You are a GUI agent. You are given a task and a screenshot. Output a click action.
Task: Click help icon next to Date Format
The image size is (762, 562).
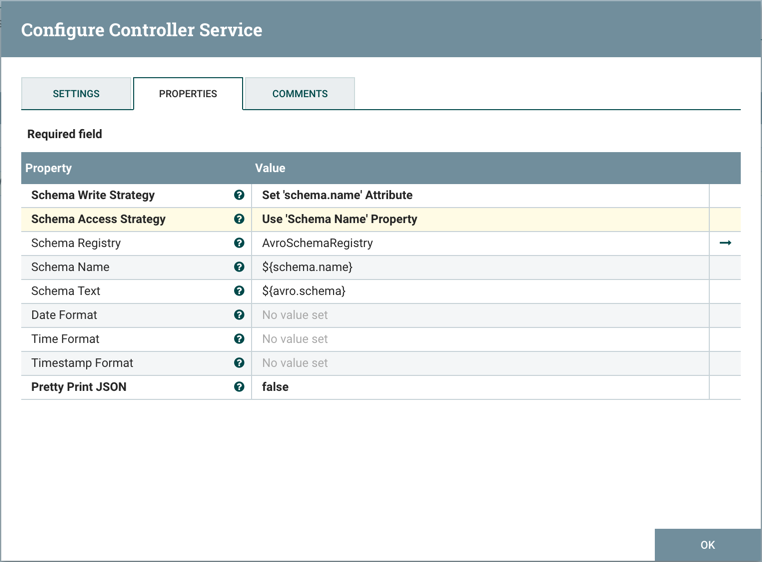click(x=239, y=315)
